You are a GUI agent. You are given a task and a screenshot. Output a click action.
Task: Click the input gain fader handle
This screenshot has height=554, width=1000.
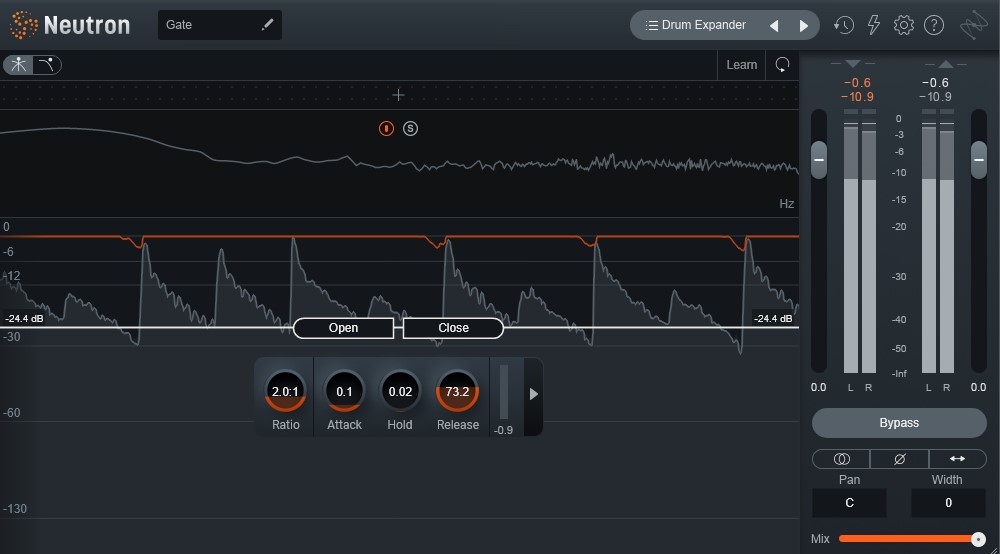click(x=818, y=159)
